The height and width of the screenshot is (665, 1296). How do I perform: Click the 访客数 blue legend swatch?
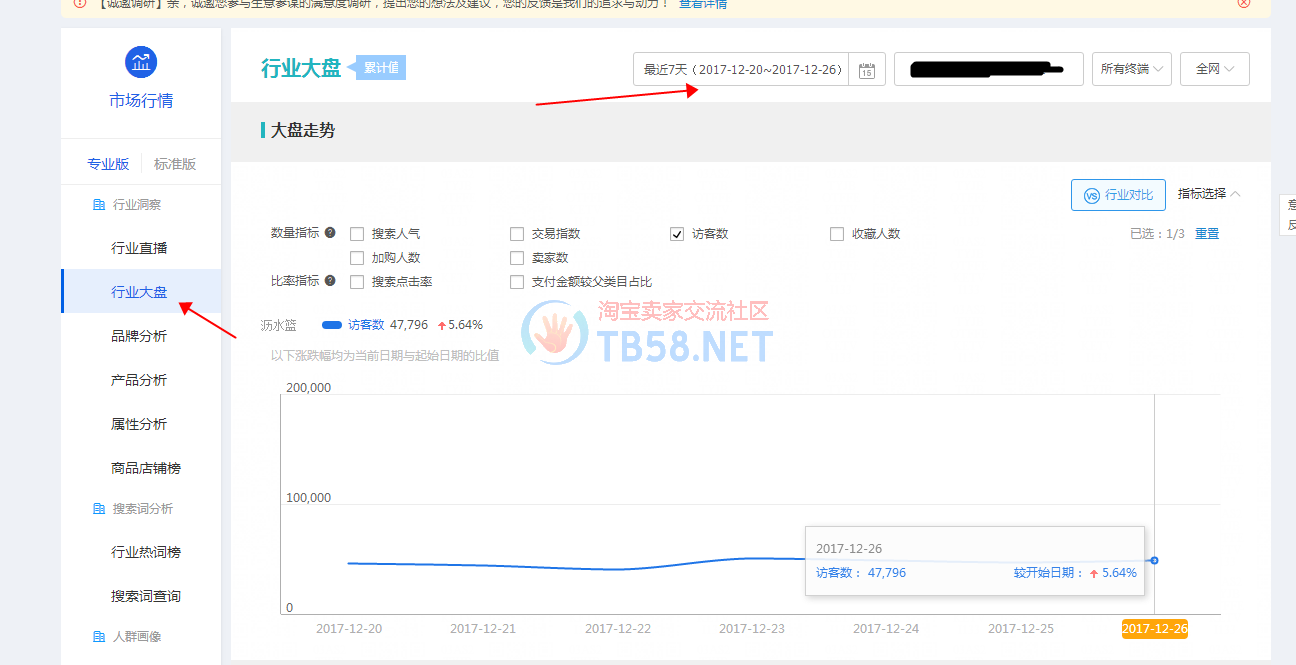tap(332, 325)
